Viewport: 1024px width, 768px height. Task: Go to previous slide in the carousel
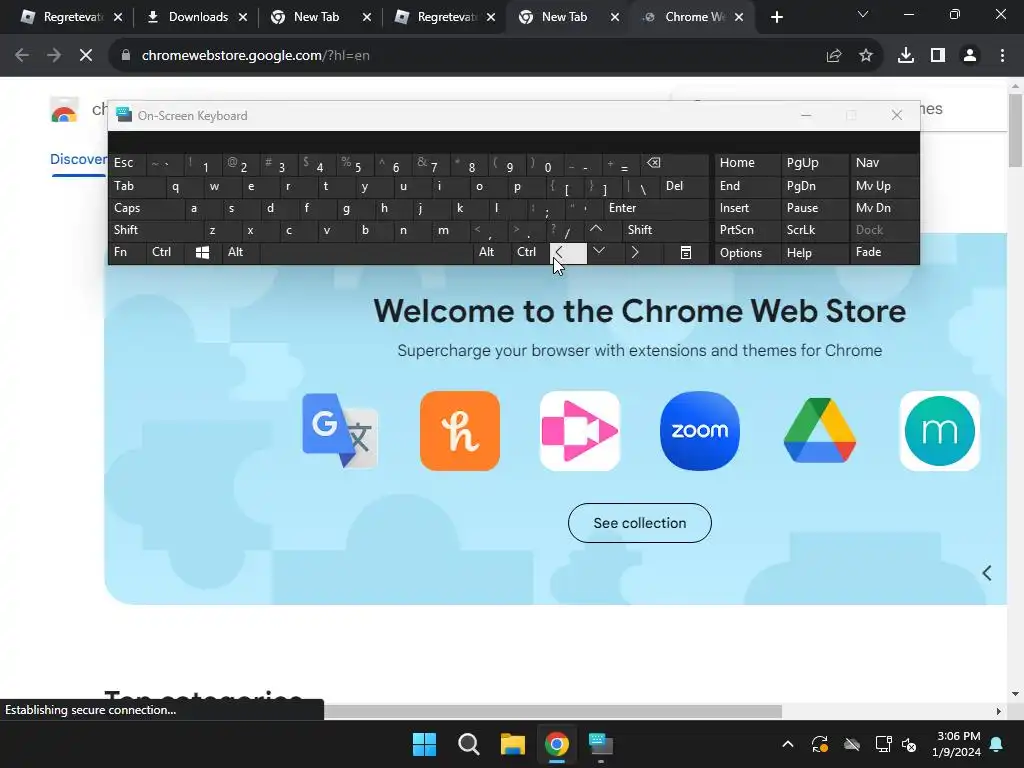click(987, 573)
